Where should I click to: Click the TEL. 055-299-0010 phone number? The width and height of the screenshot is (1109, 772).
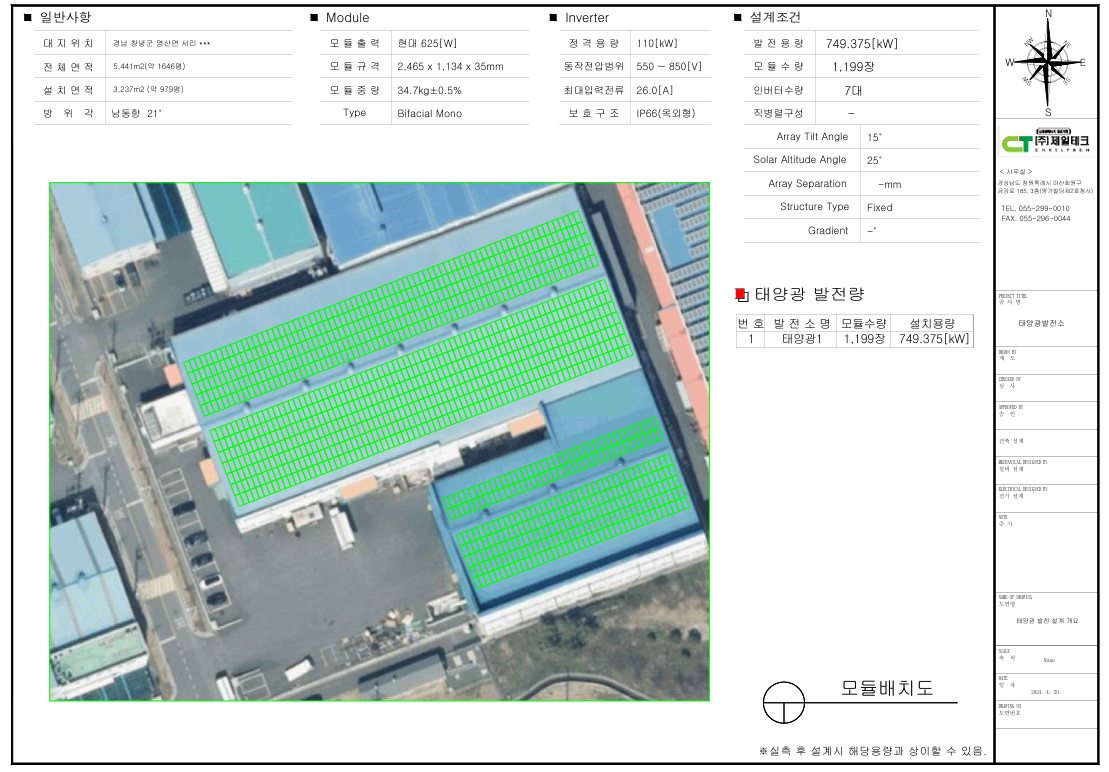pos(1034,208)
